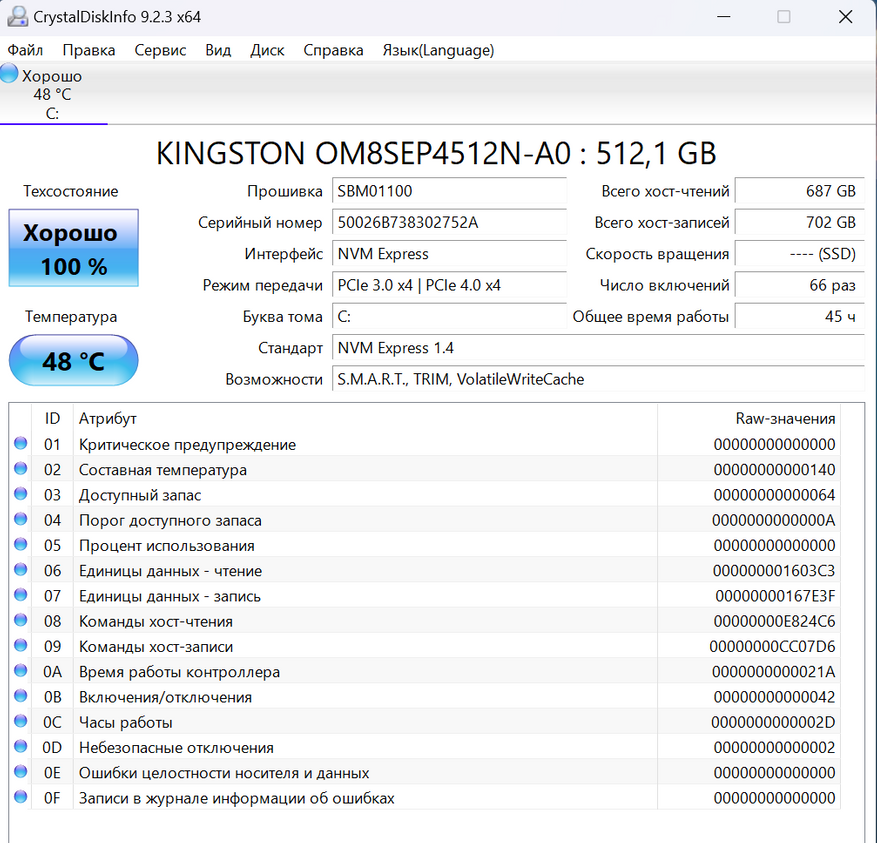Select Ошибки целостности носителя и данных text
Viewport: 877px width, 843px height.
point(224,773)
